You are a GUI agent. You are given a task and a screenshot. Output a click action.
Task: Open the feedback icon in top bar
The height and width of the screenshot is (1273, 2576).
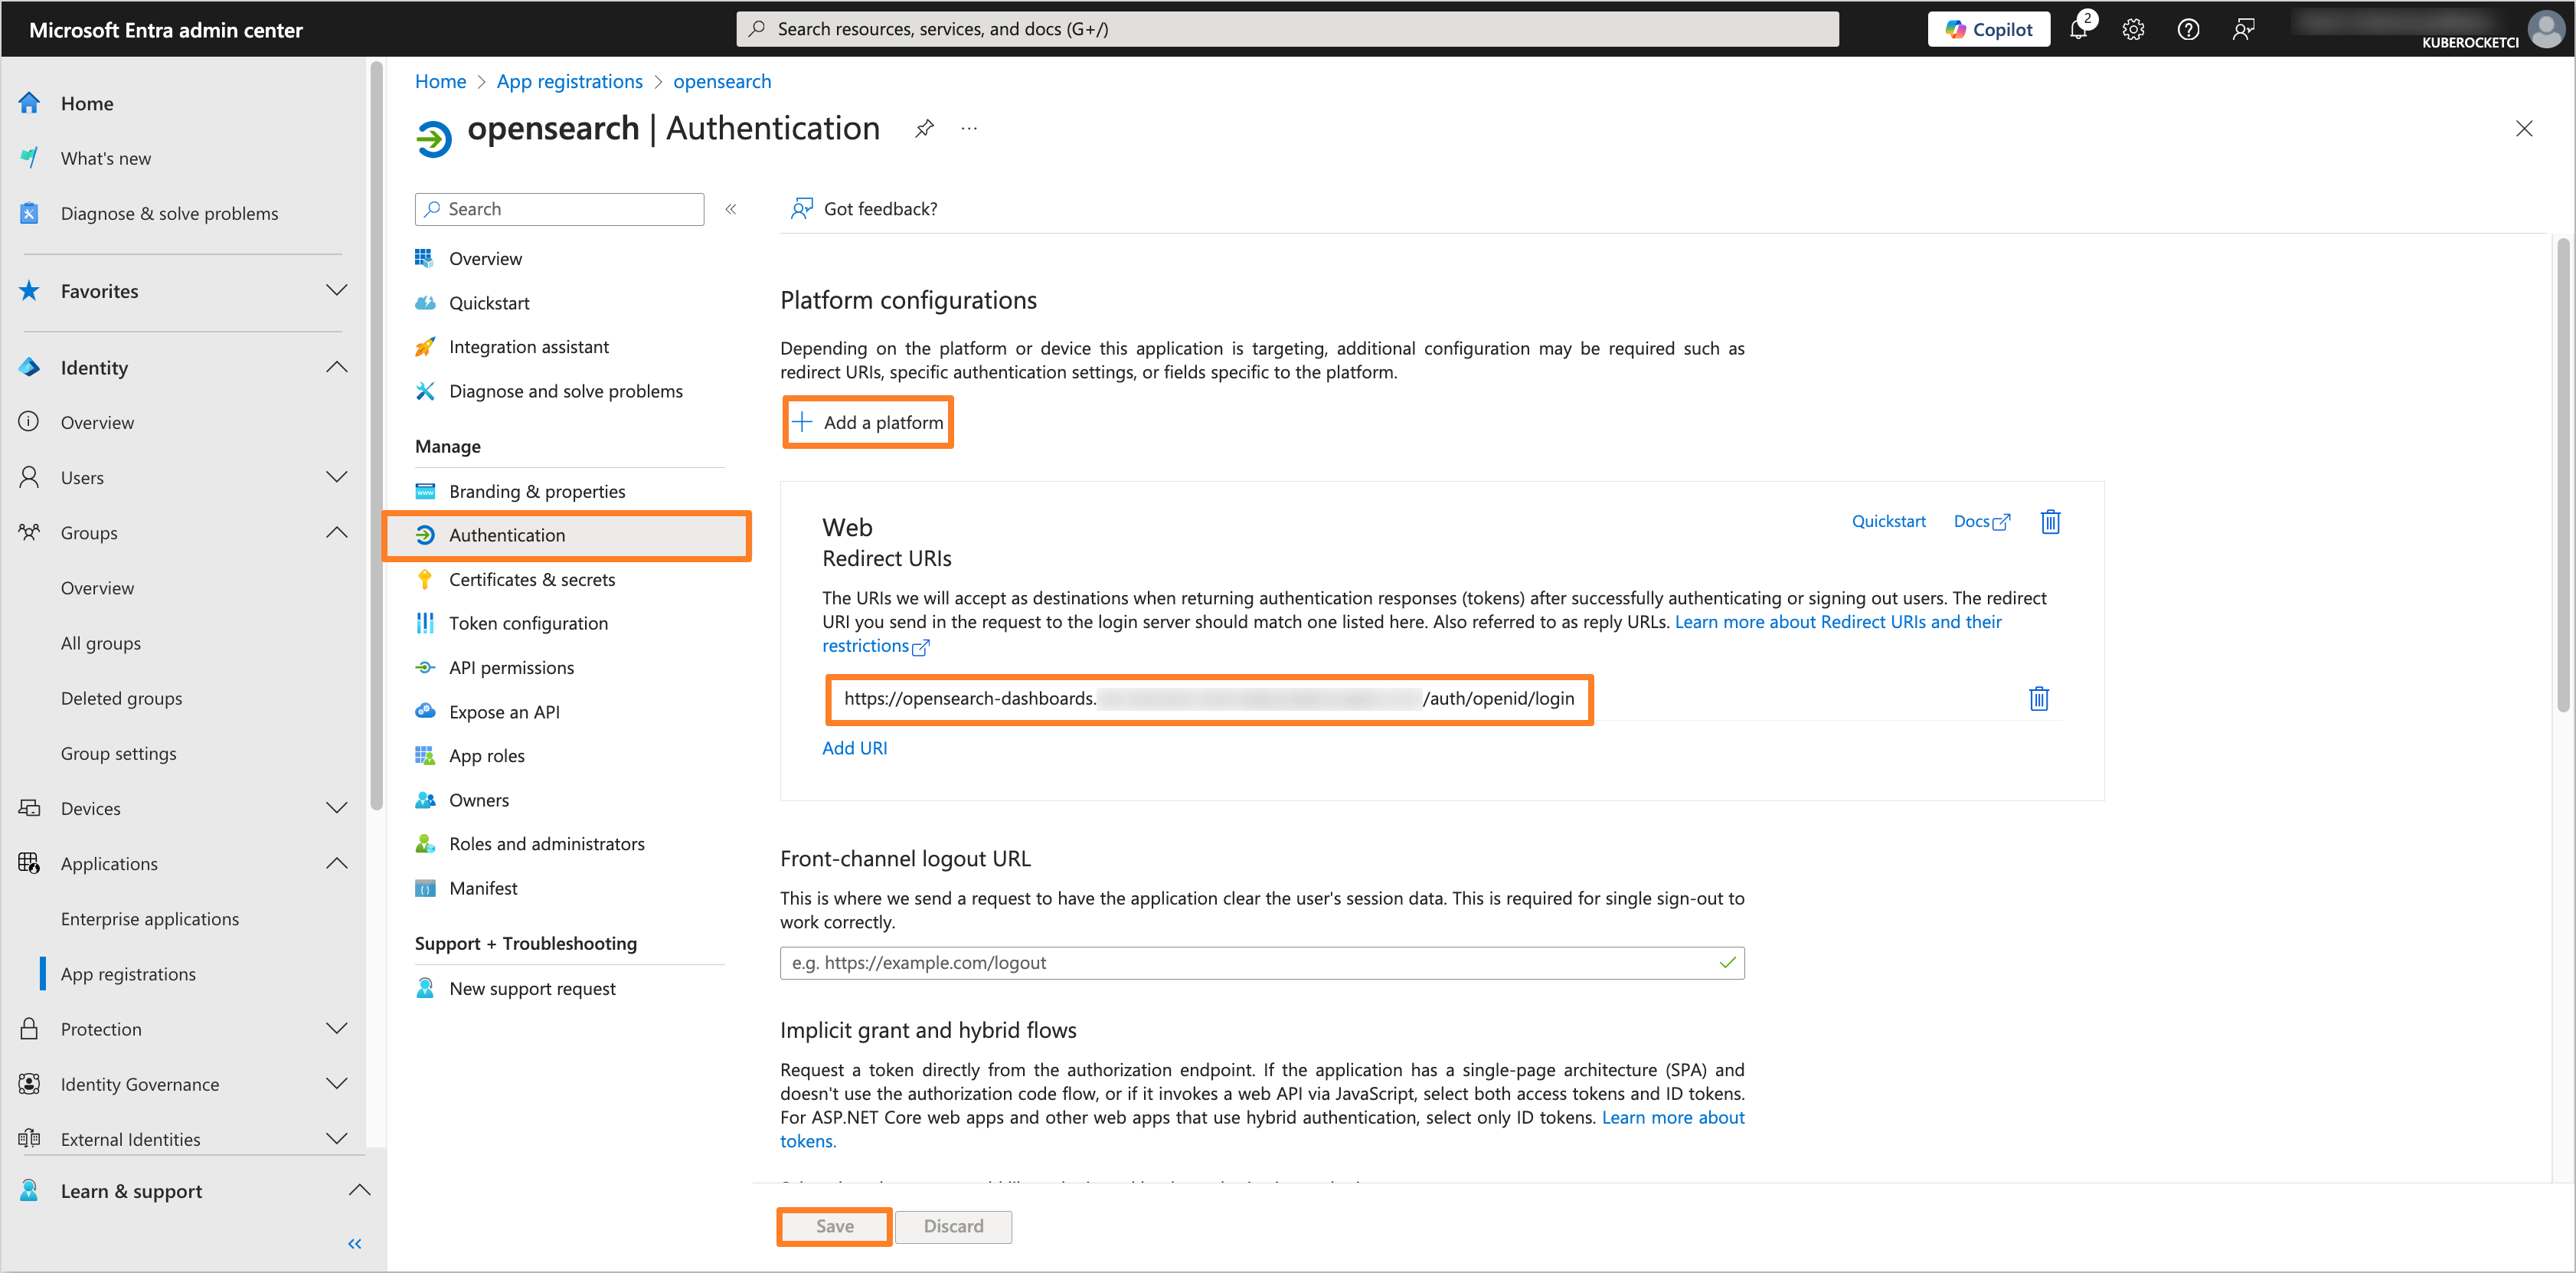(x=2243, y=29)
